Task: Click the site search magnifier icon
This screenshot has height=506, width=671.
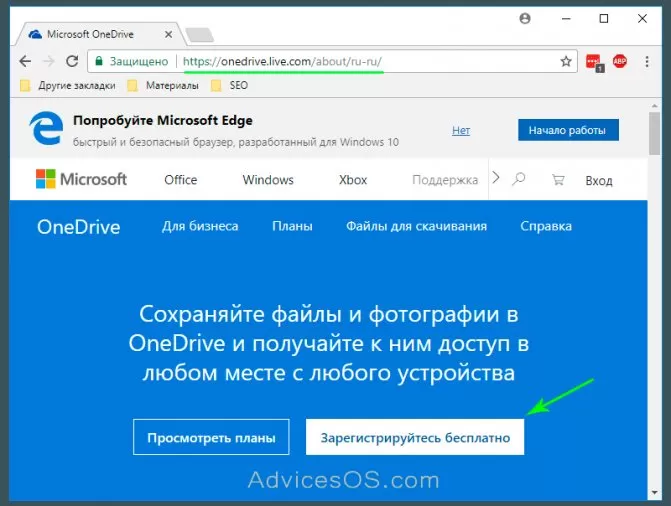Action: point(519,179)
